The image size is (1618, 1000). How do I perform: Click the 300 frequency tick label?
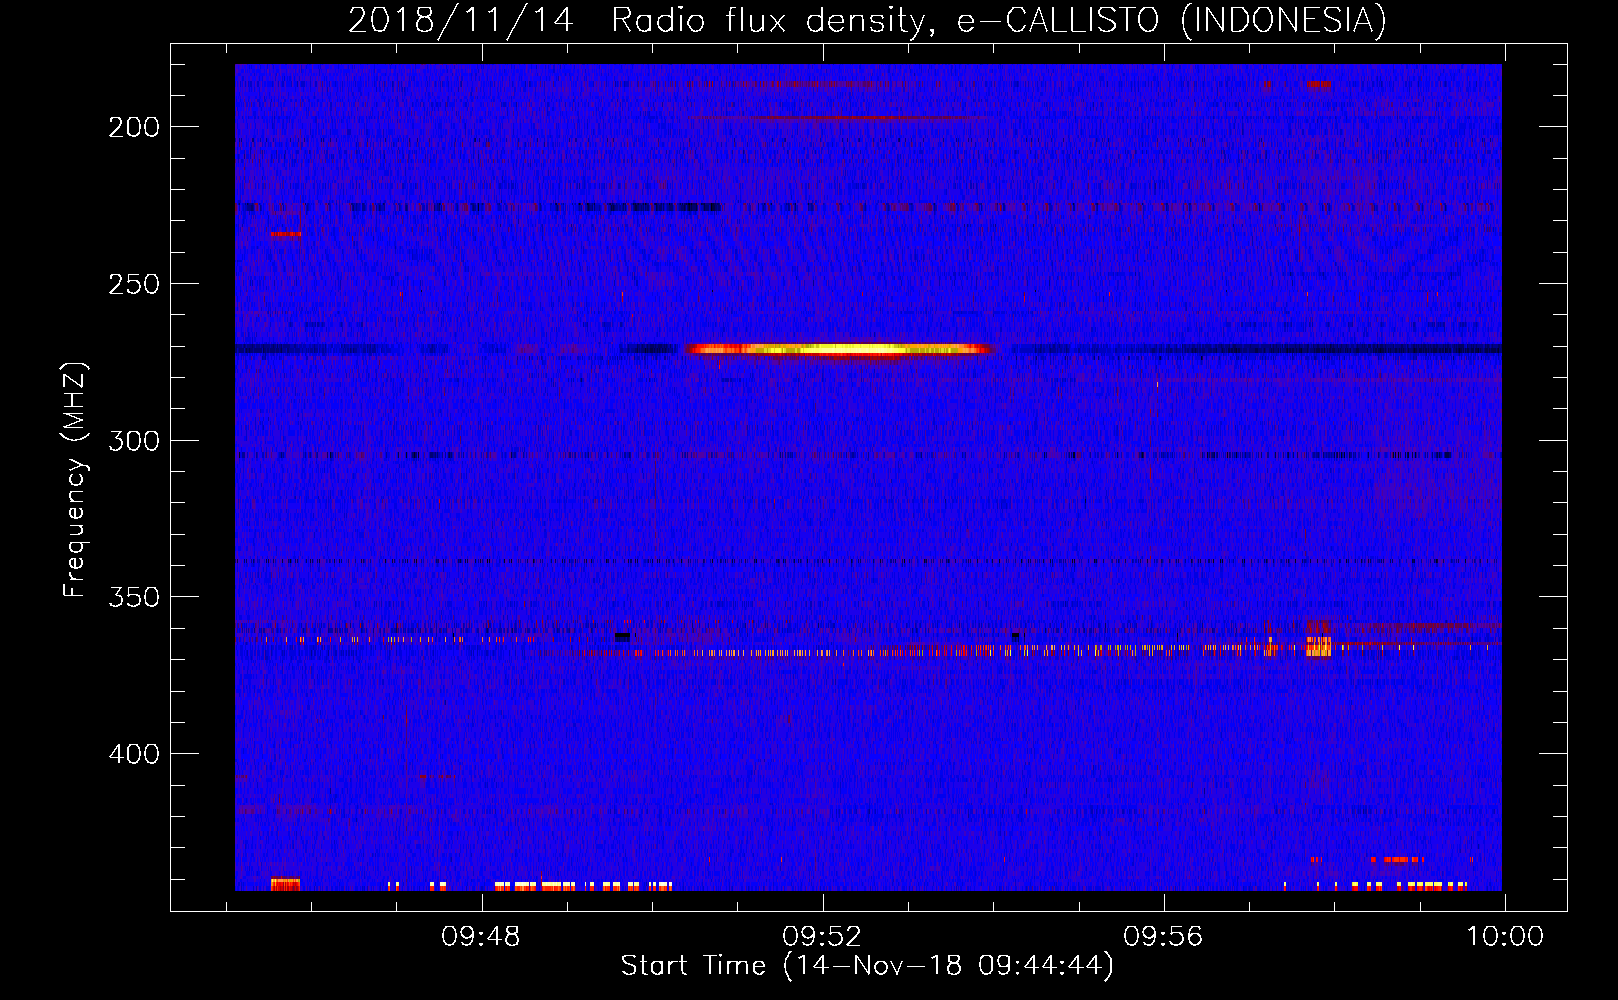[x=134, y=441]
